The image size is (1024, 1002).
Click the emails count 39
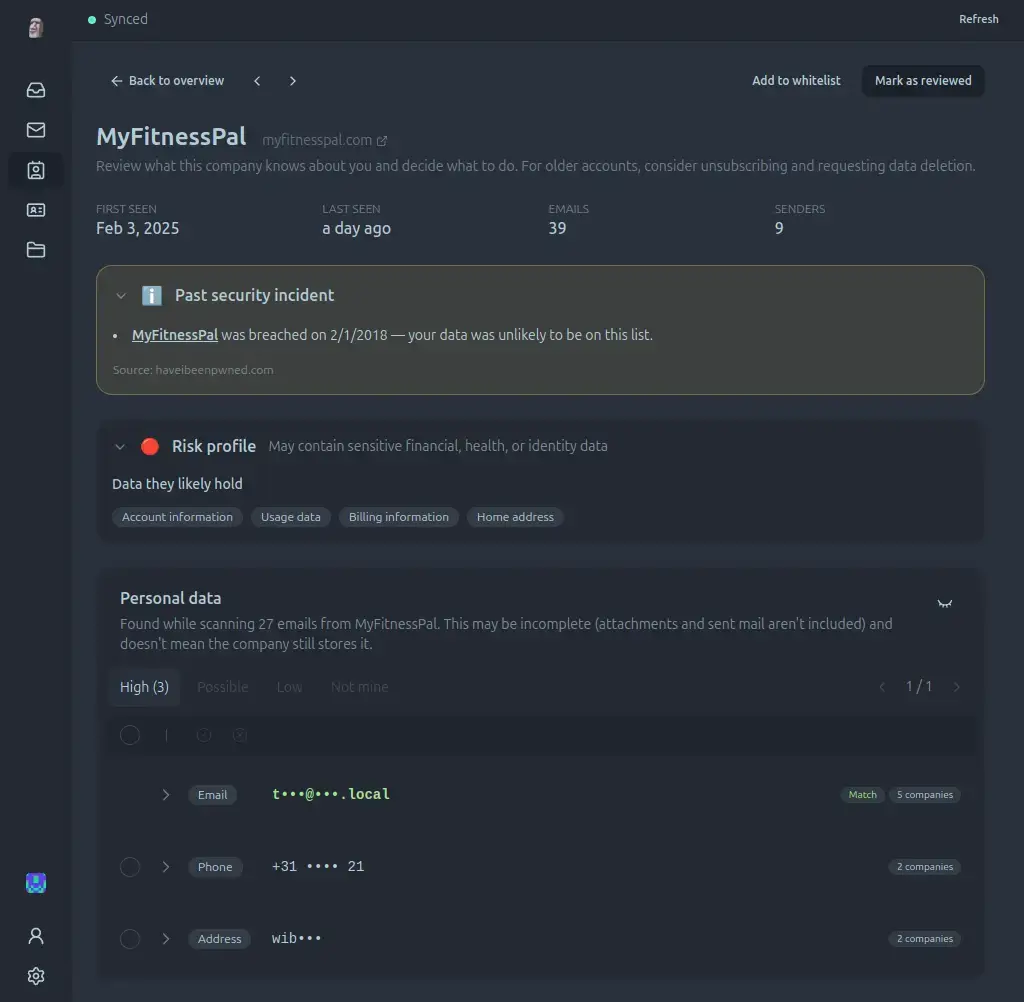click(557, 228)
